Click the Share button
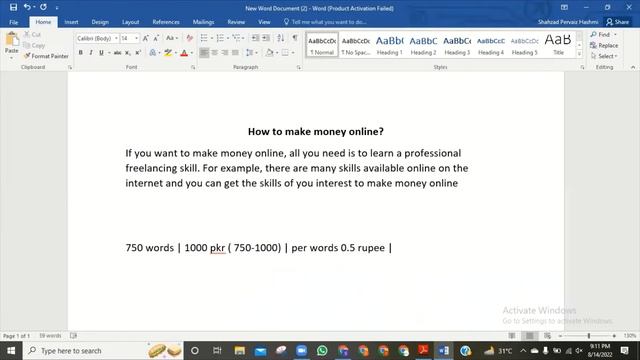The height and width of the screenshot is (360, 640). (618, 22)
